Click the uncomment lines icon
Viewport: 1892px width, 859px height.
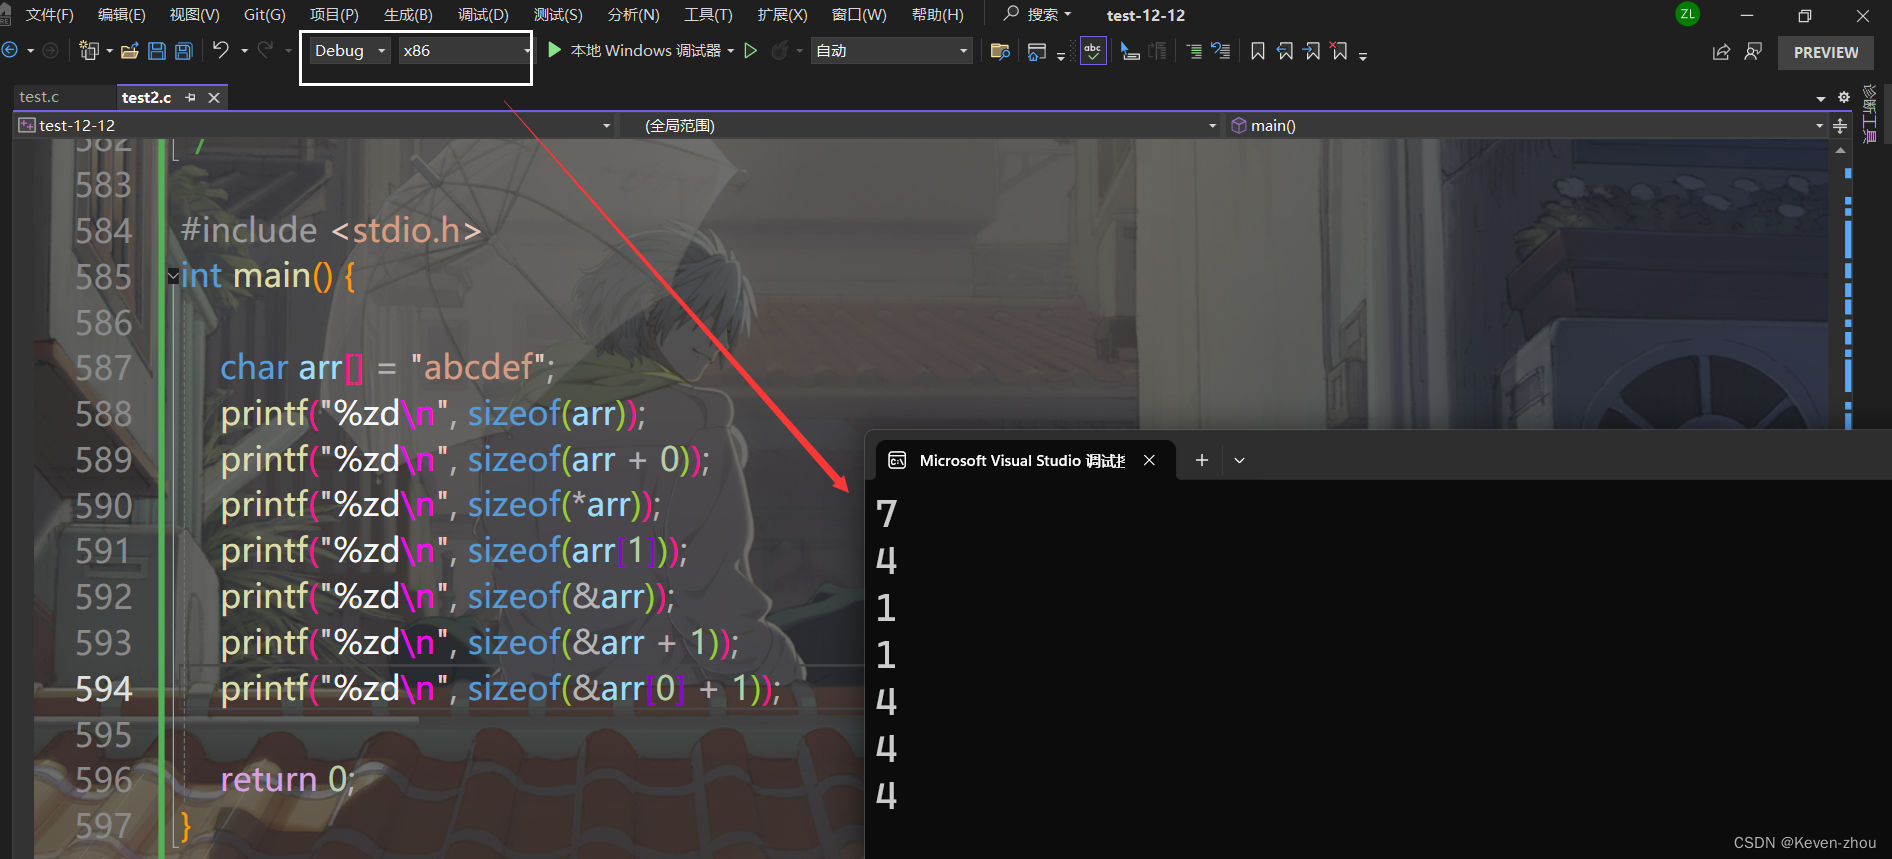[x=1221, y=51]
